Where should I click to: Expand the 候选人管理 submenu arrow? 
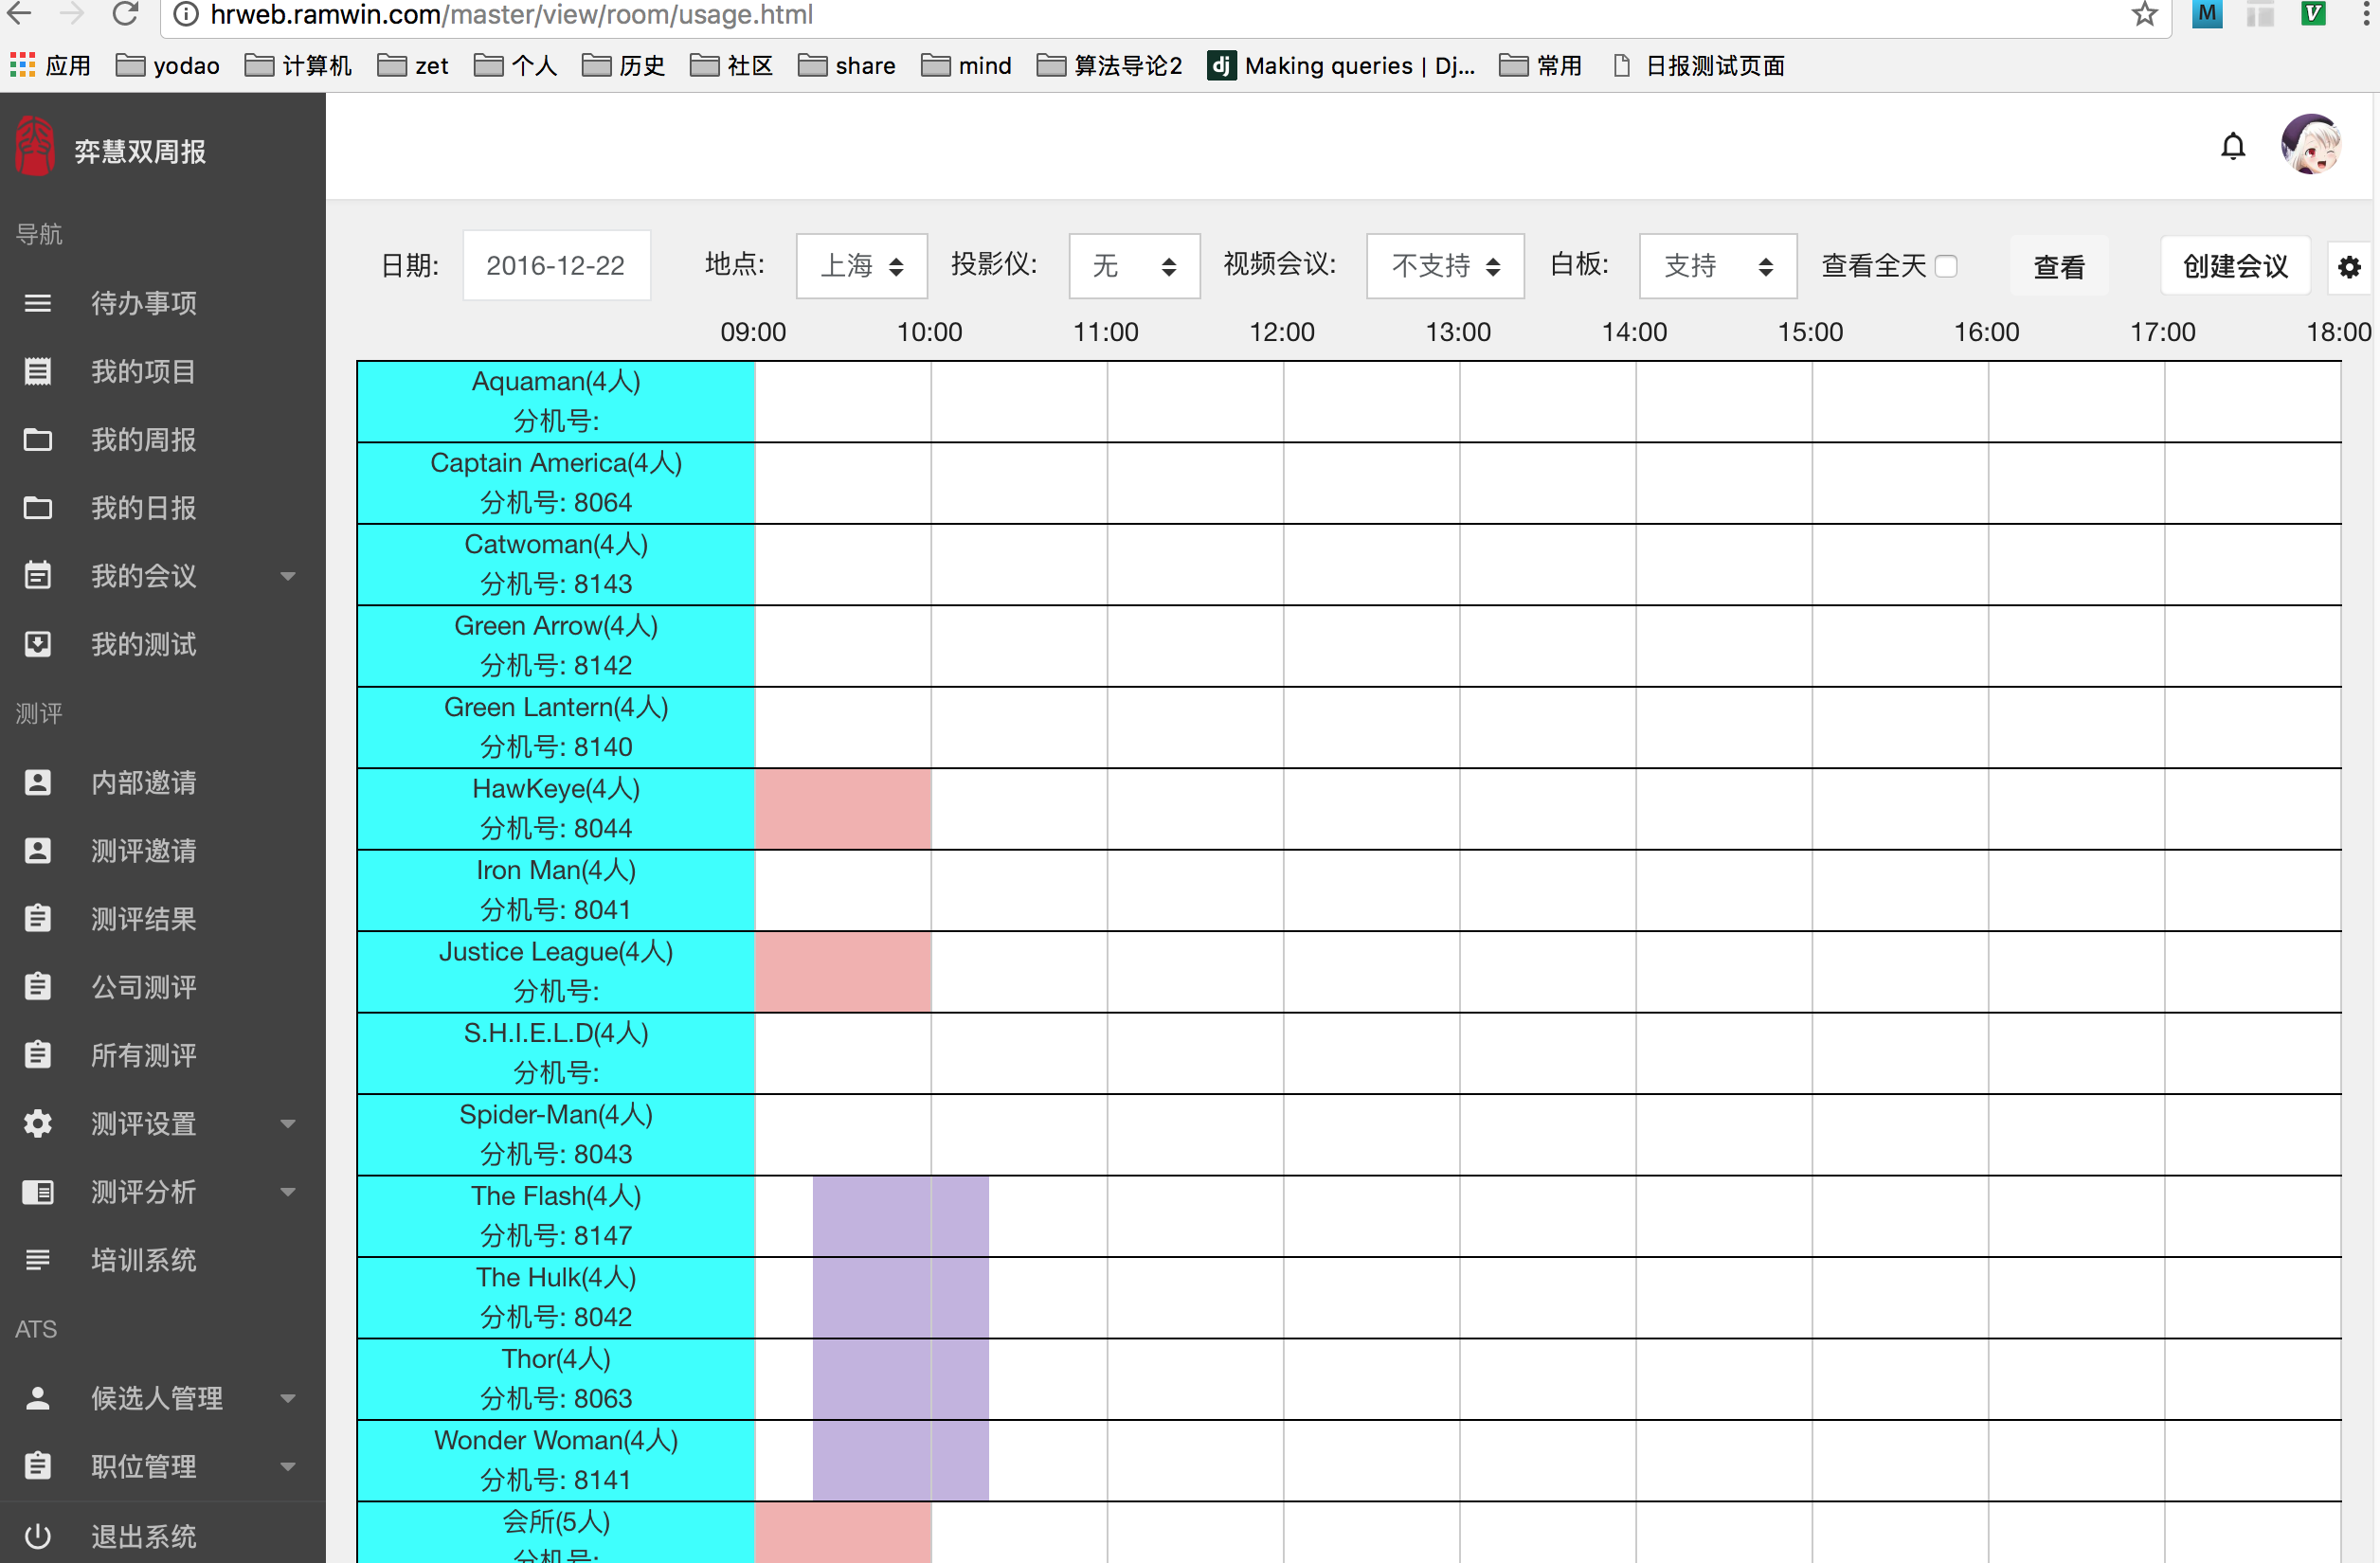(x=288, y=1398)
